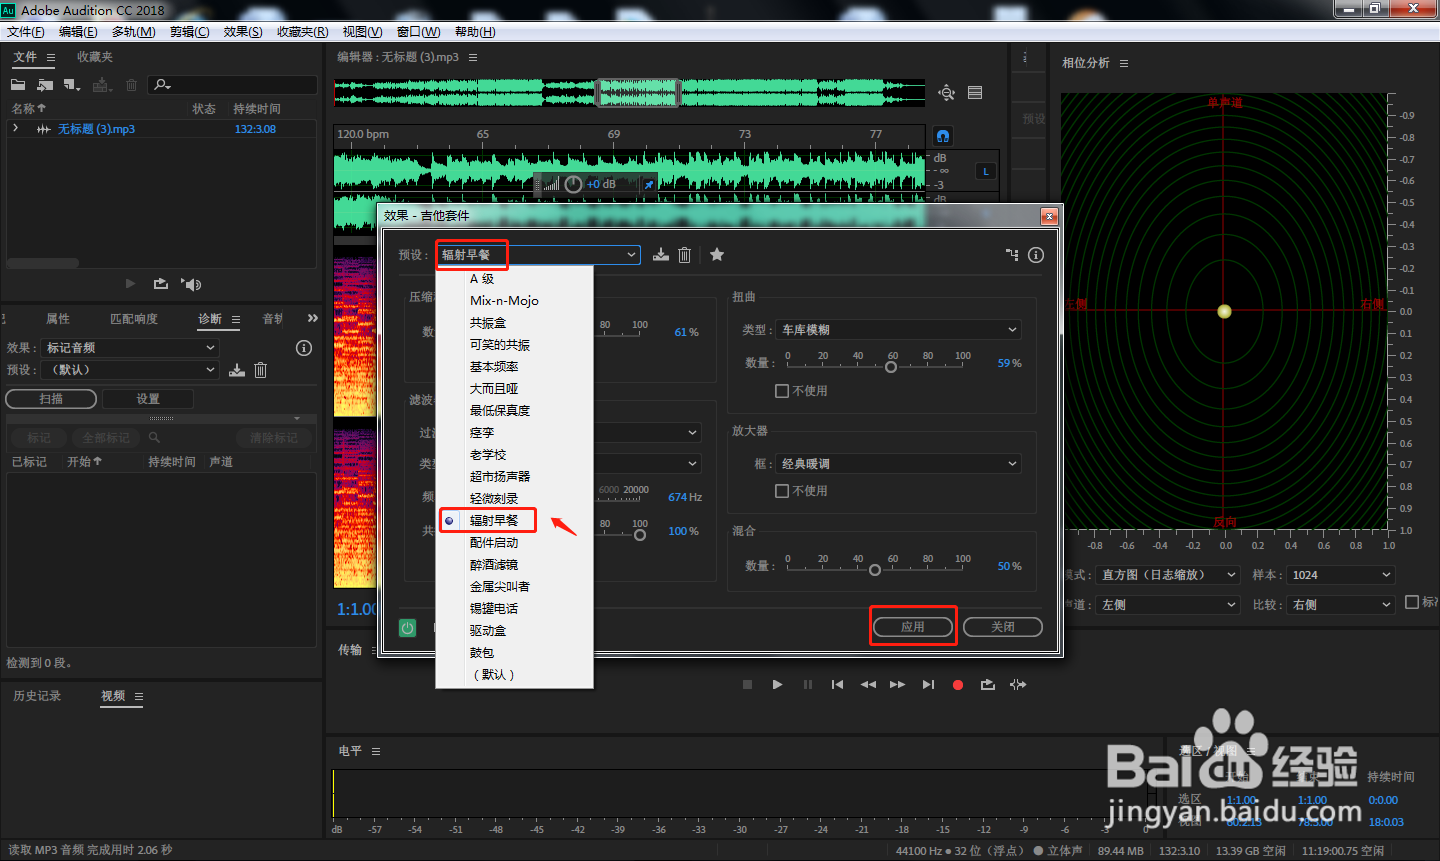Image resolution: width=1440 pixels, height=861 pixels.
Task: Click the info icon in effect dialog
Action: click(x=1036, y=255)
